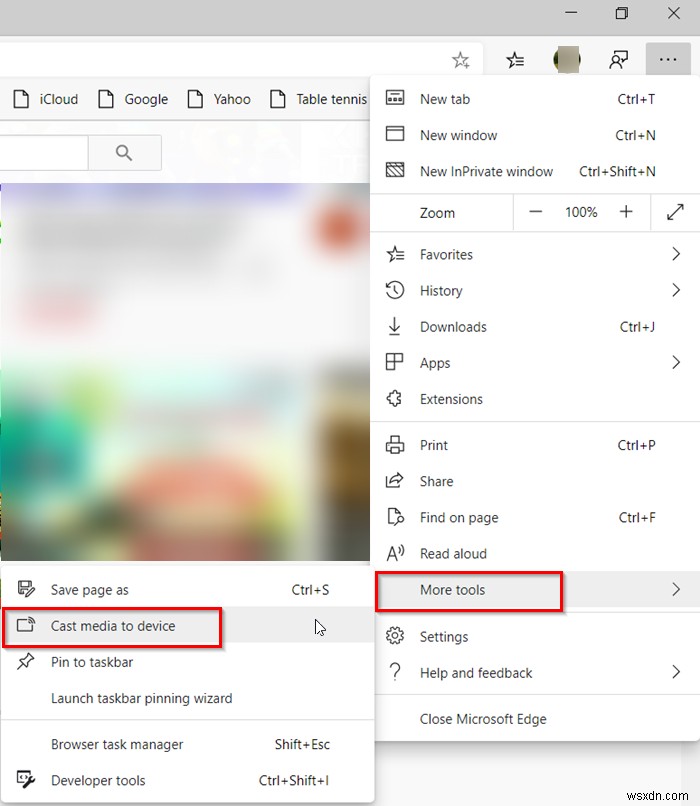Add this page to favorites star
The width and height of the screenshot is (700, 806).
point(460,60)
